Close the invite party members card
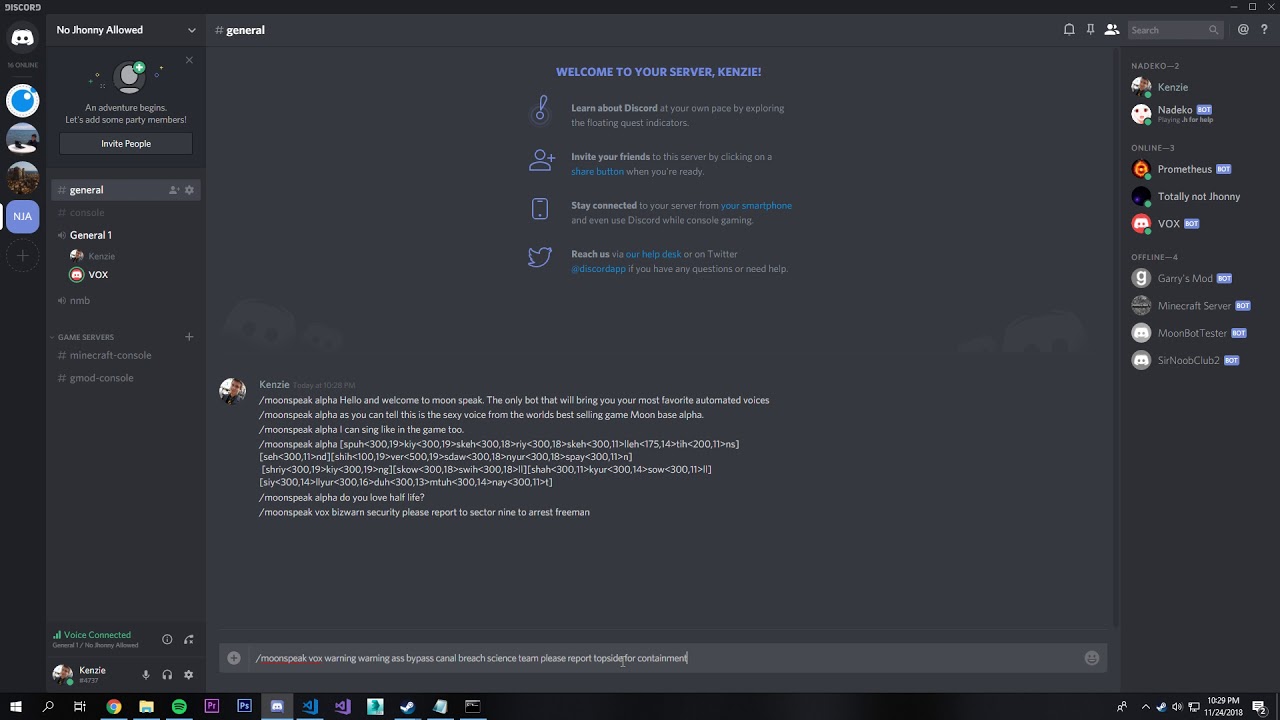Screen dimensions: 1280x720 [189, 60]
